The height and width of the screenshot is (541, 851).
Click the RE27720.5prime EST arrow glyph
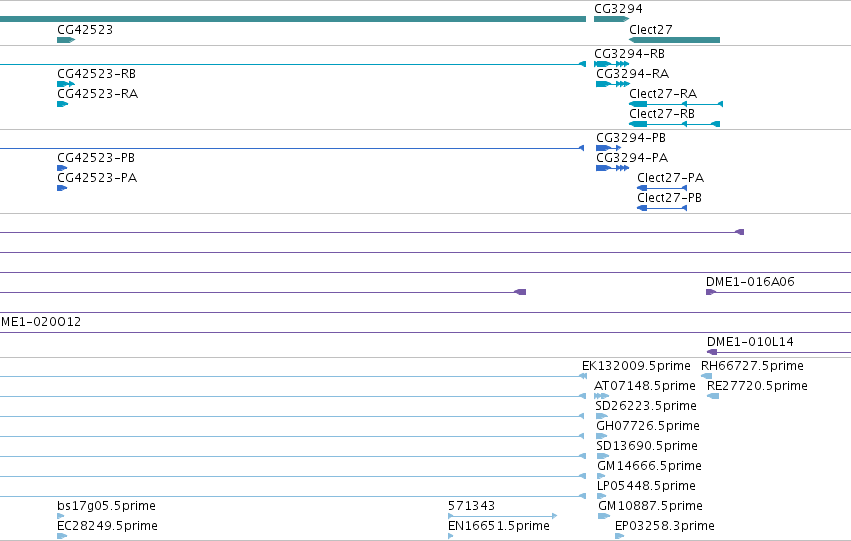point(713,396)
